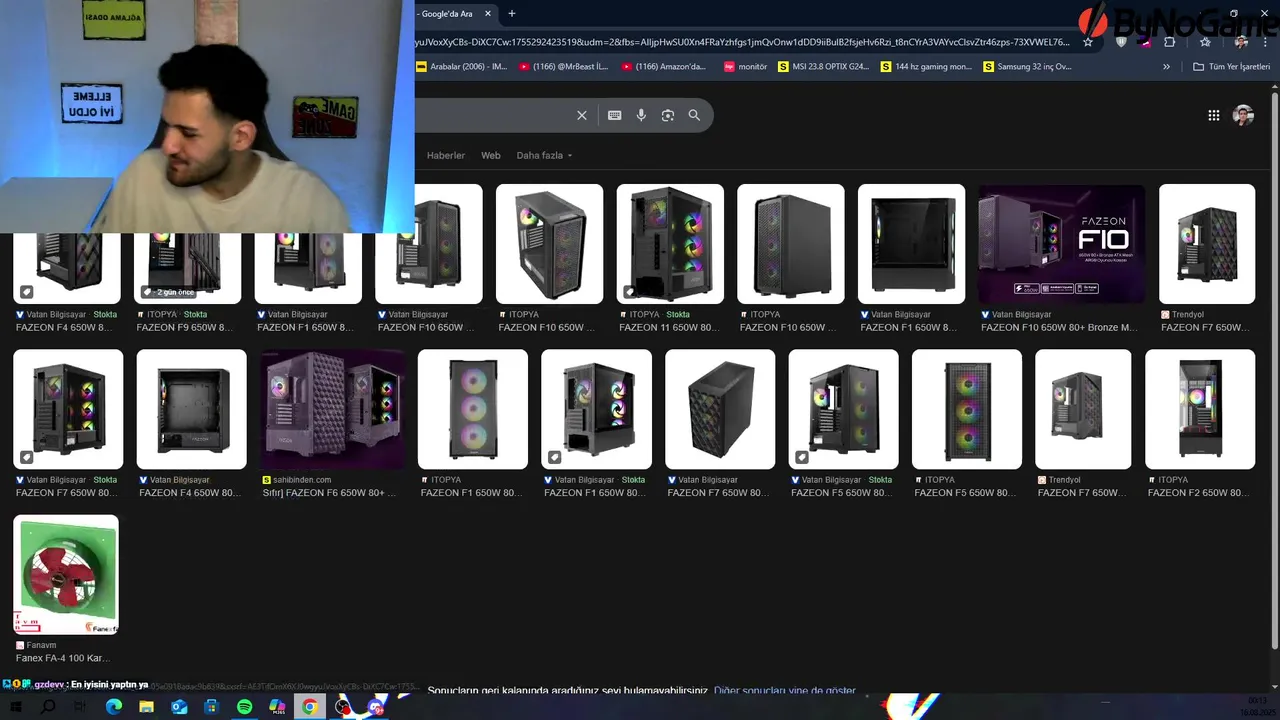
Task: Click the sahibinden.com source label
Action: (x=301, y=480)
